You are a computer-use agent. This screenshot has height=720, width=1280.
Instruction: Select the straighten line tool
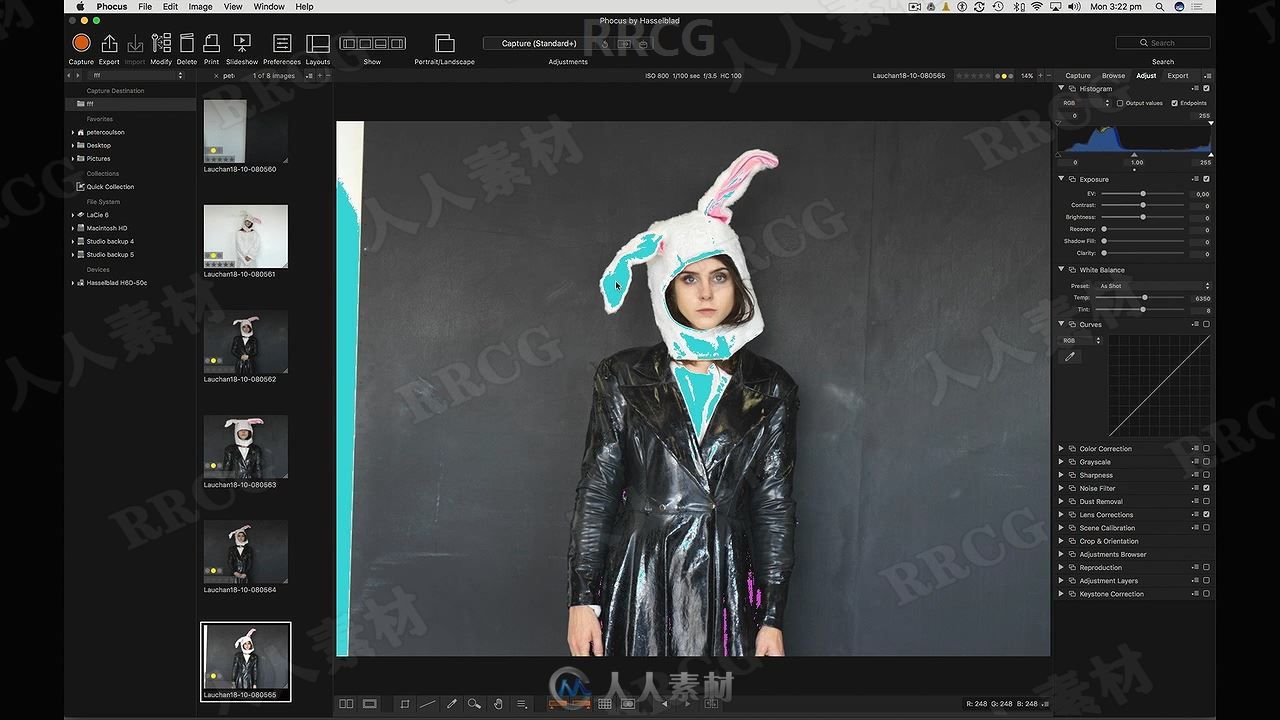click(428, 704)
